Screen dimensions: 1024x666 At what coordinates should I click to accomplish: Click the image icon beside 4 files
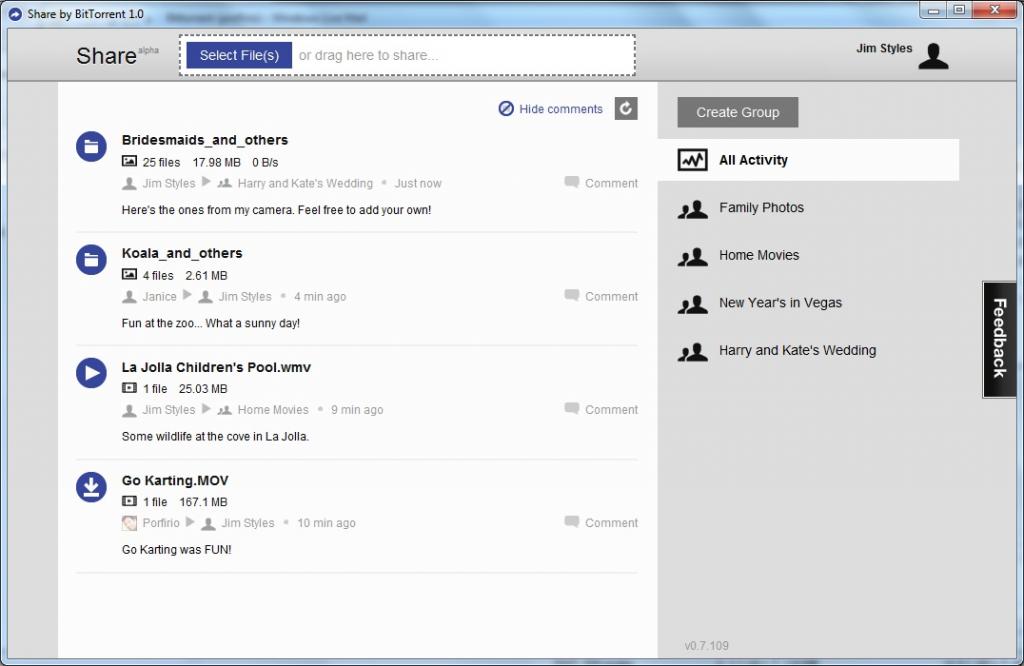(129, 274)
